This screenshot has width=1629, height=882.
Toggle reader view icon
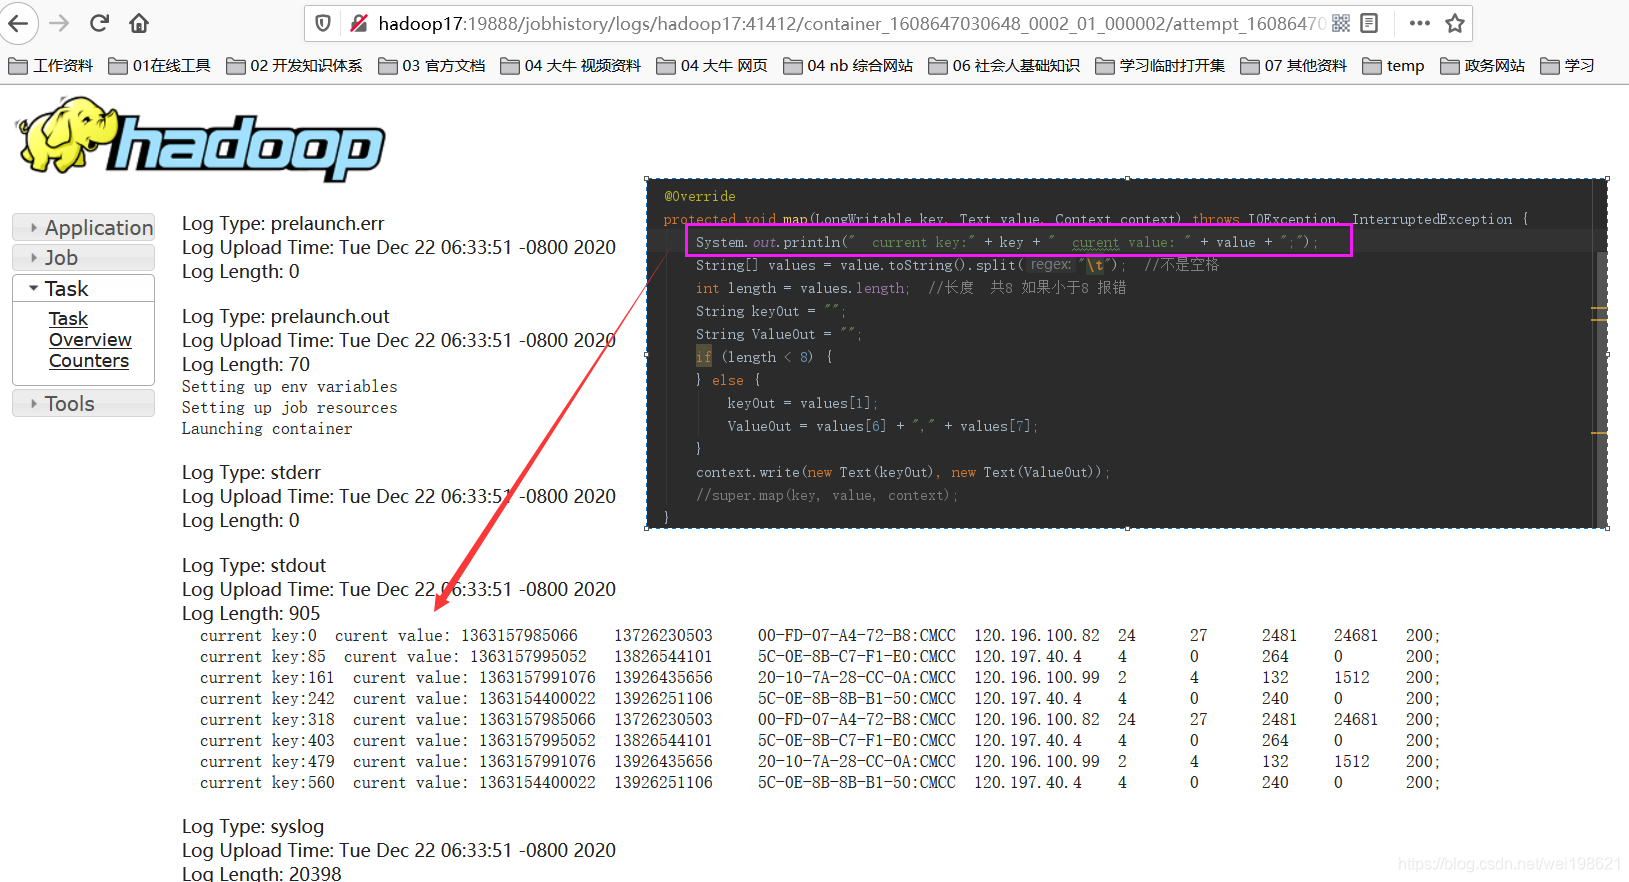[x=1370, y=23]
